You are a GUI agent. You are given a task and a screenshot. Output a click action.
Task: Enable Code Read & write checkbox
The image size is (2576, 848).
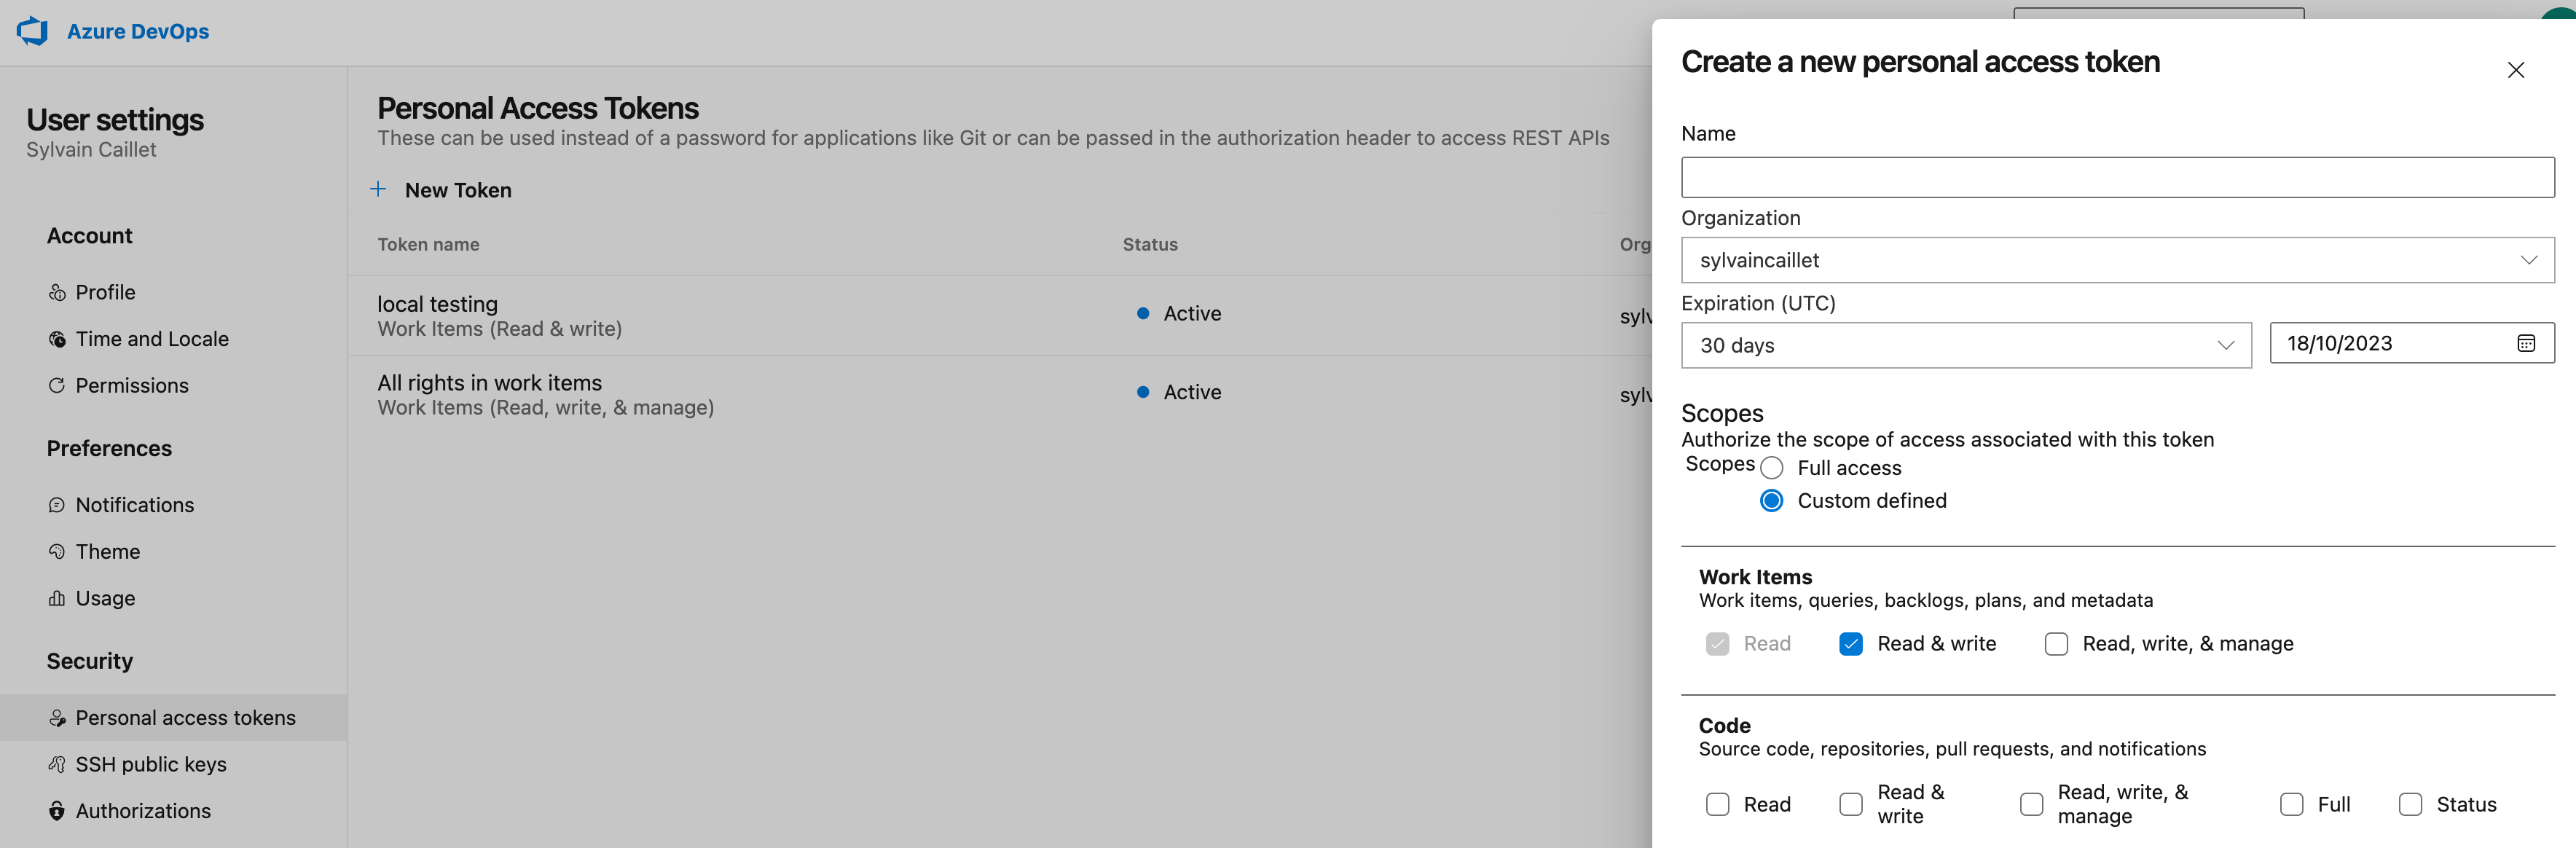[x=1851, y=805]
